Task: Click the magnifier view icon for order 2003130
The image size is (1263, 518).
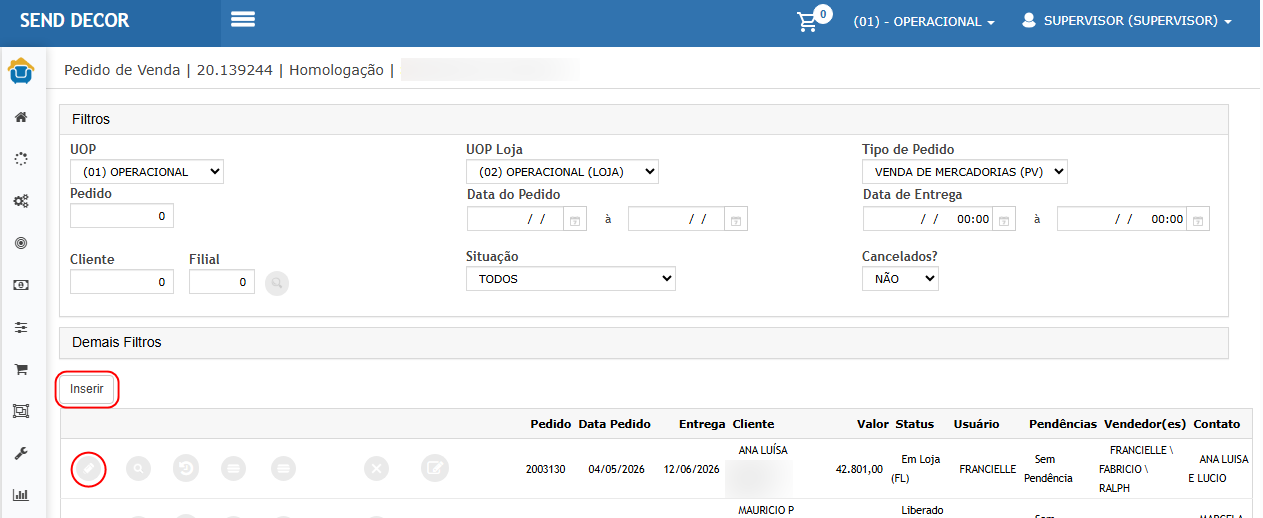Action: [138, 468]
